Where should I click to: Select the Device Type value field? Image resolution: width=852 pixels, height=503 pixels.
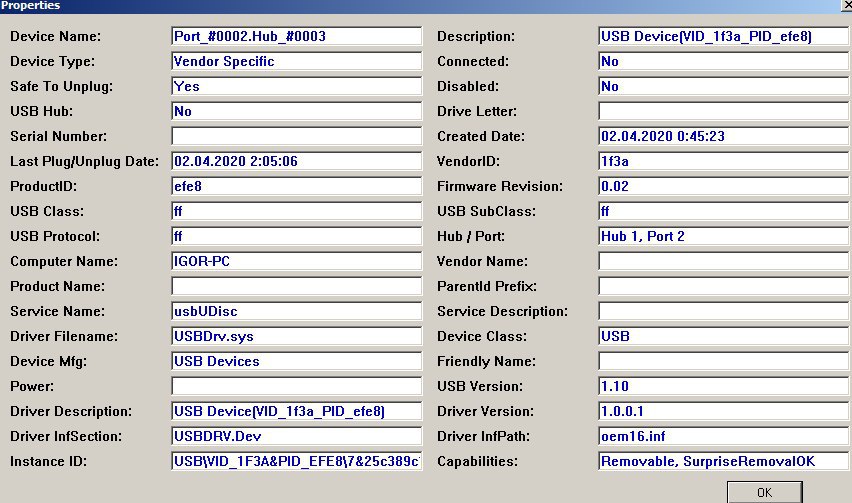[297, 61]
